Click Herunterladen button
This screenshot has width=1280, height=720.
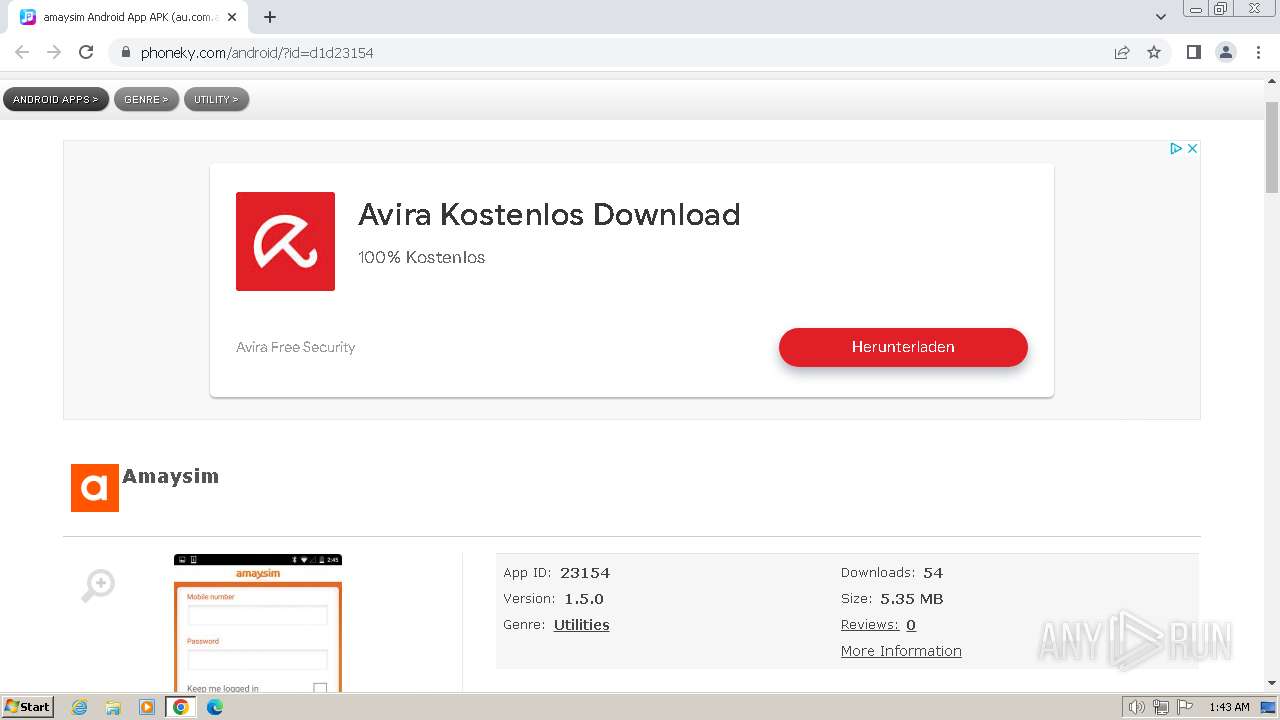903,347
